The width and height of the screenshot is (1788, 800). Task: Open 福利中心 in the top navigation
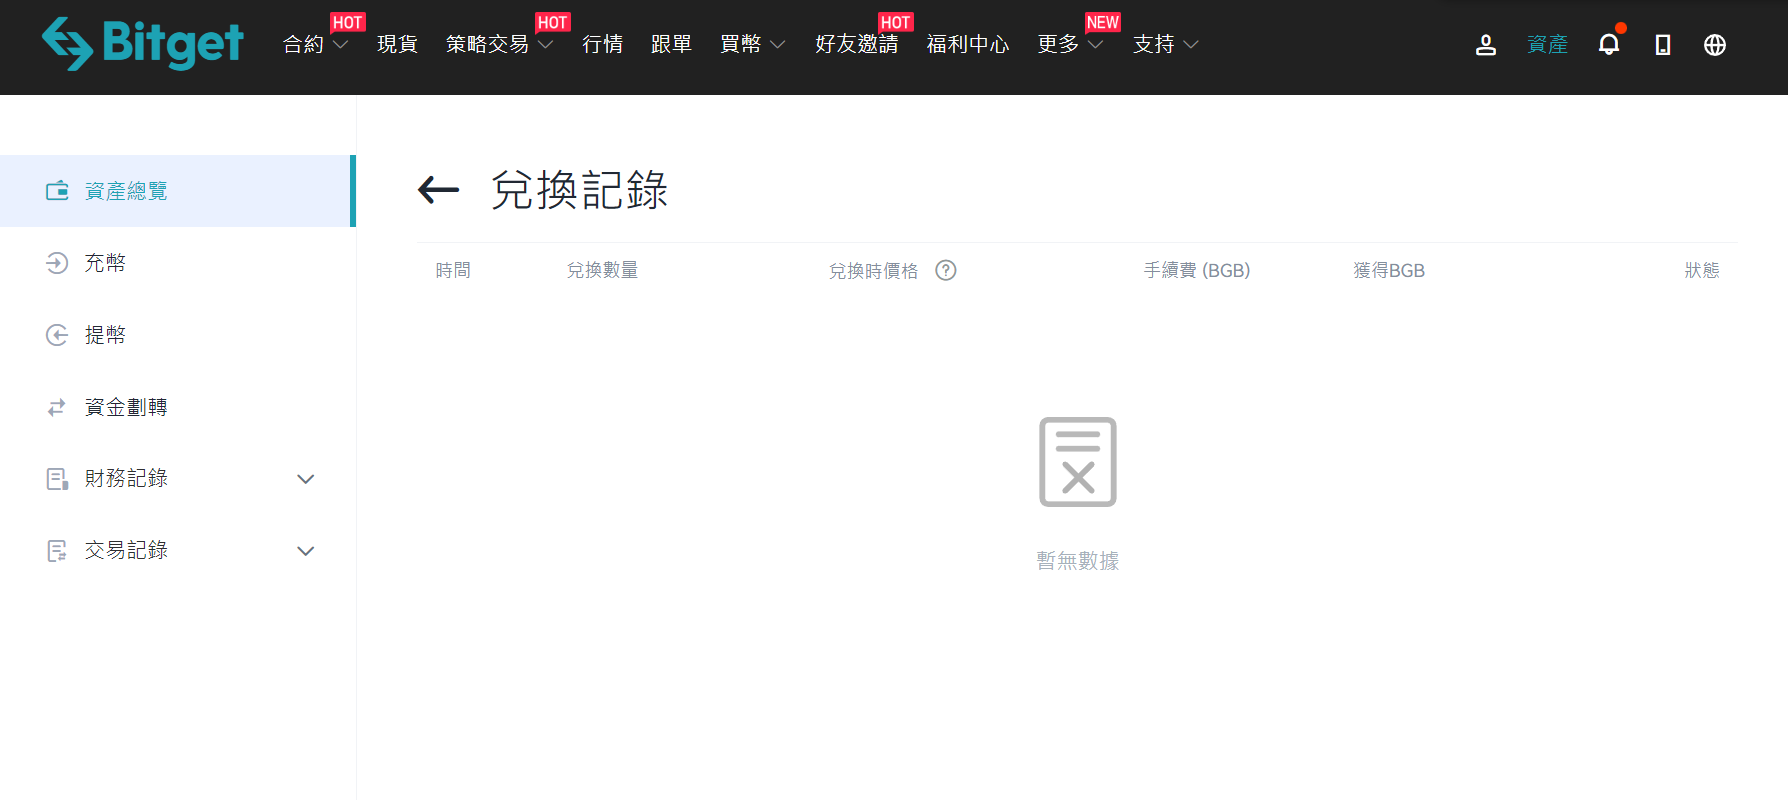point(967,44)
